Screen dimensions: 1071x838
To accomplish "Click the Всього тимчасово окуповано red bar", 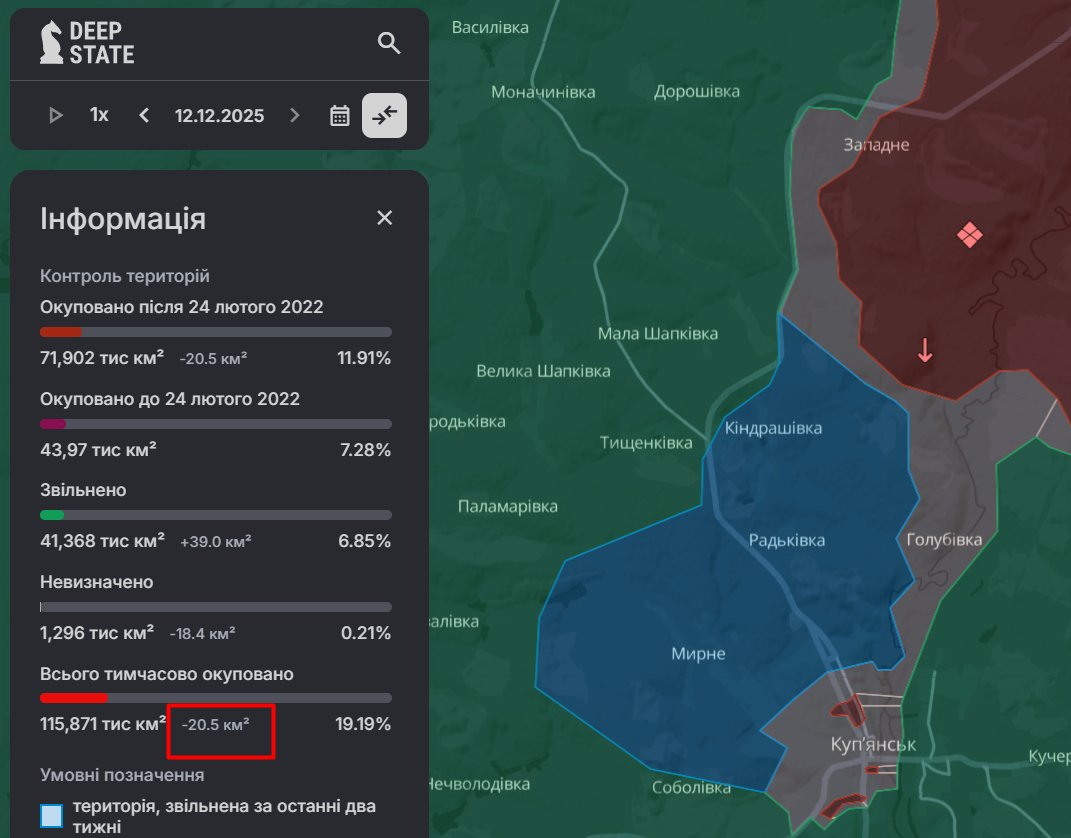I will [x=216, y=698].
